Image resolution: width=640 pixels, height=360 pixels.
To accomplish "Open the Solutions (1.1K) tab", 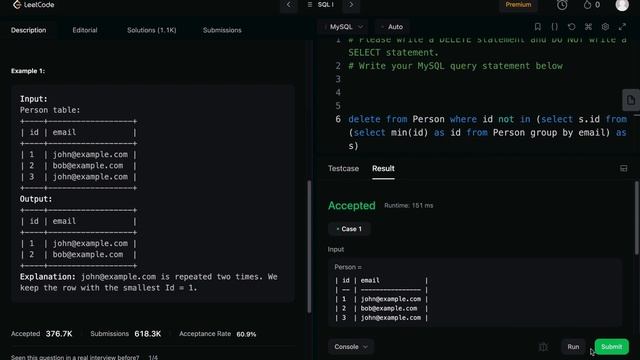I will pyautogui.click(x=151, y=30).
